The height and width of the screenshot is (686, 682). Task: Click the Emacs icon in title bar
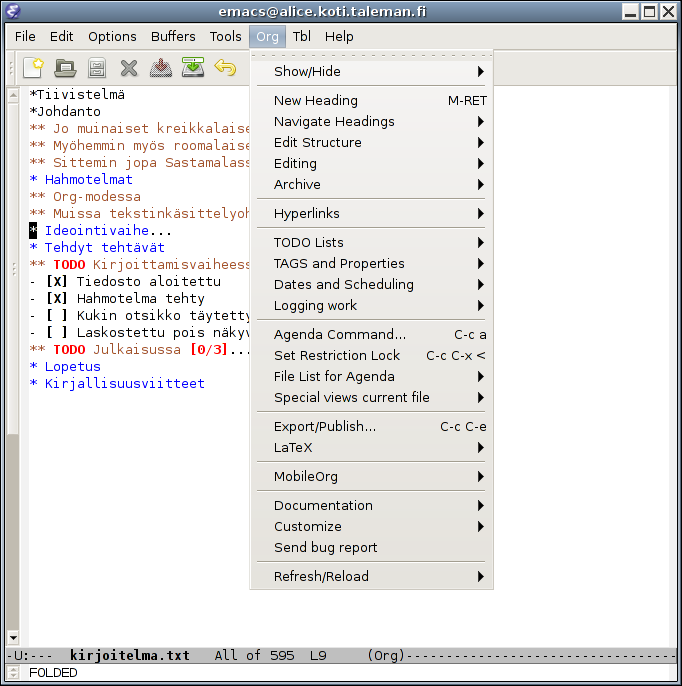click(13, 11)
